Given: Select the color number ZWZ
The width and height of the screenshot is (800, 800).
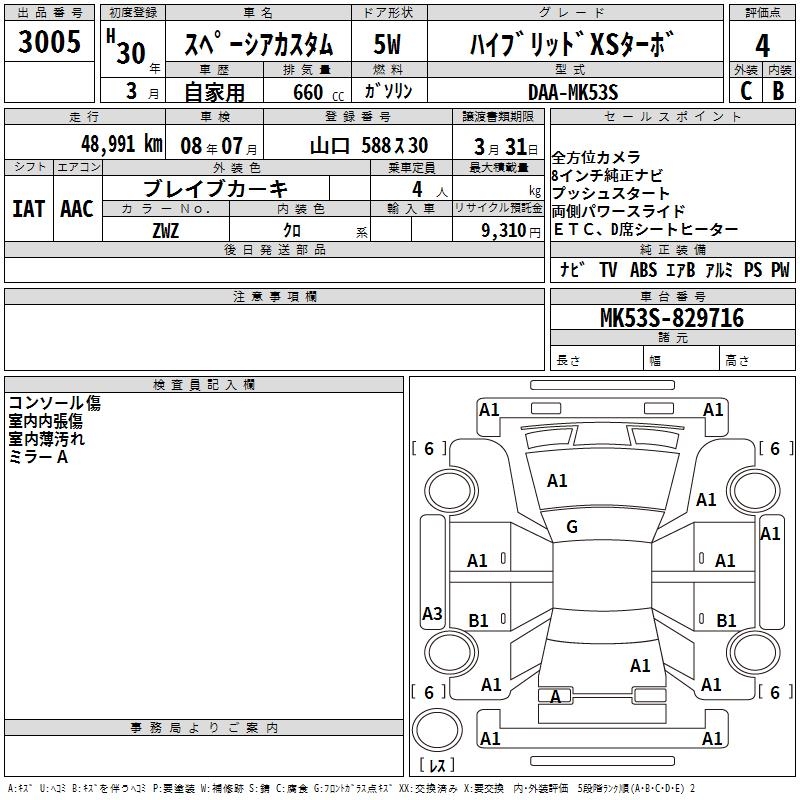Looking at the screenshot, I should pos(165,231).
